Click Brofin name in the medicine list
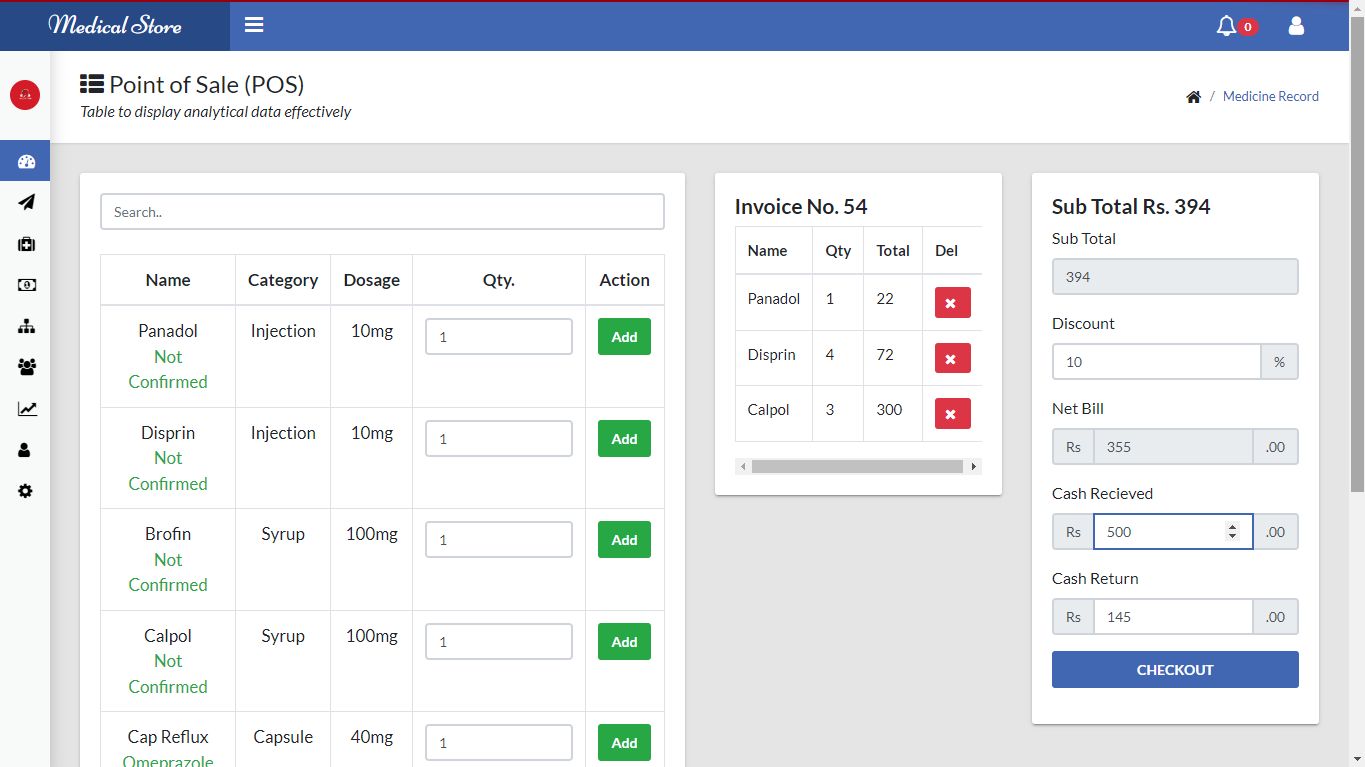 click(168, 534)
